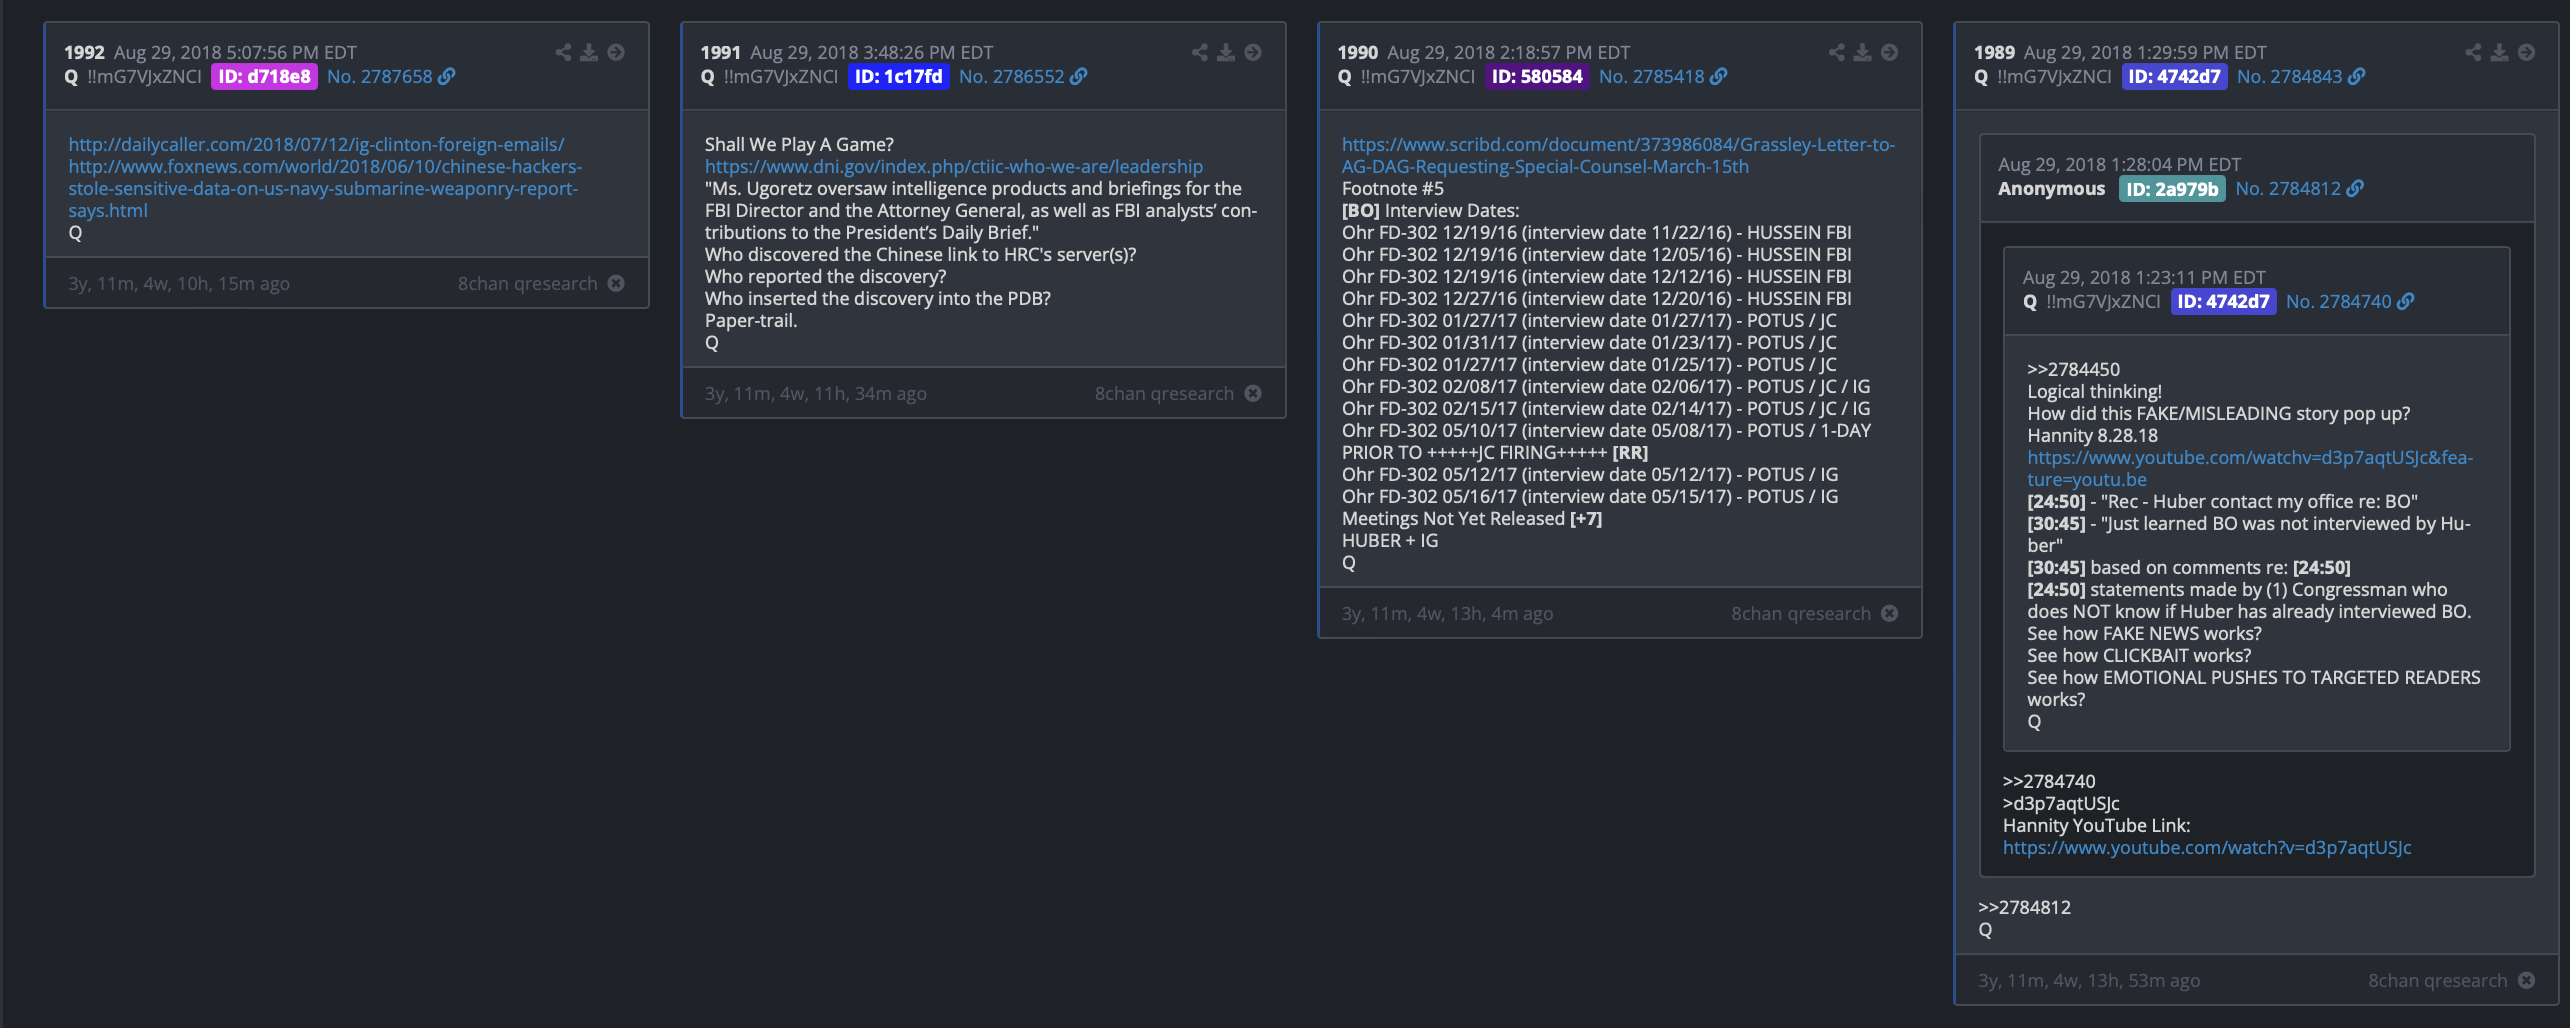Click the 'Footnote #5' line in post 1990
This screenshot has height=1028, width=2570.
pyautogui.click(x=1392, y=188)
